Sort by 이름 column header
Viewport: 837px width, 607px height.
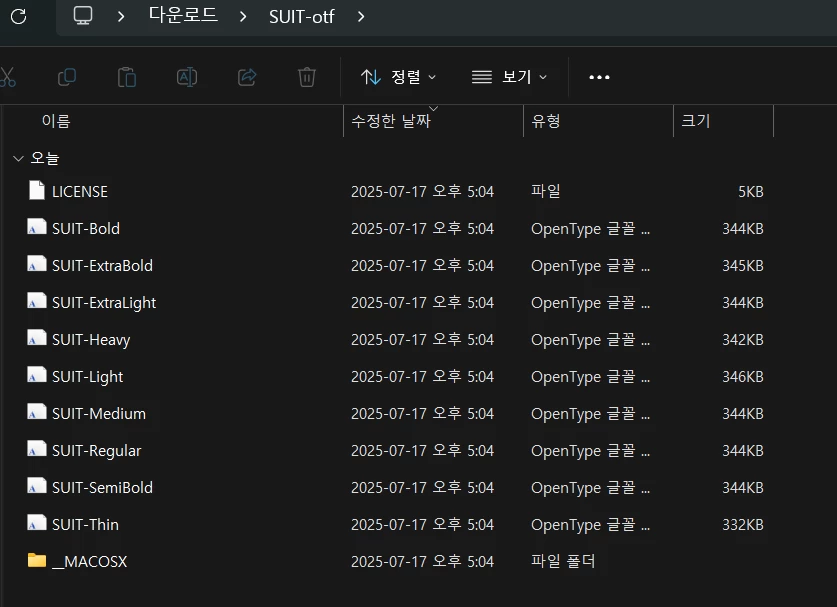pyautogui.click(x=172, y=121)
